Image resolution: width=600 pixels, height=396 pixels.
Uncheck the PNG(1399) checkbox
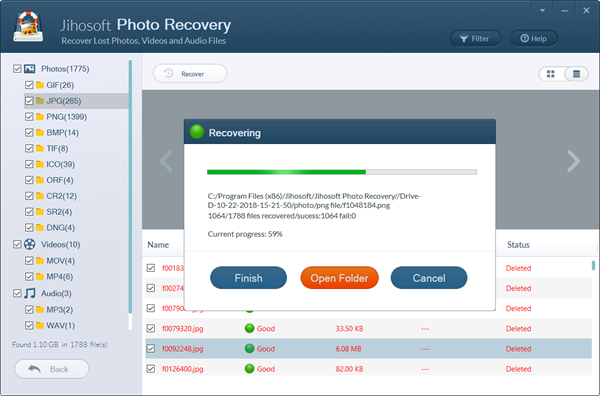click(29, 117)
